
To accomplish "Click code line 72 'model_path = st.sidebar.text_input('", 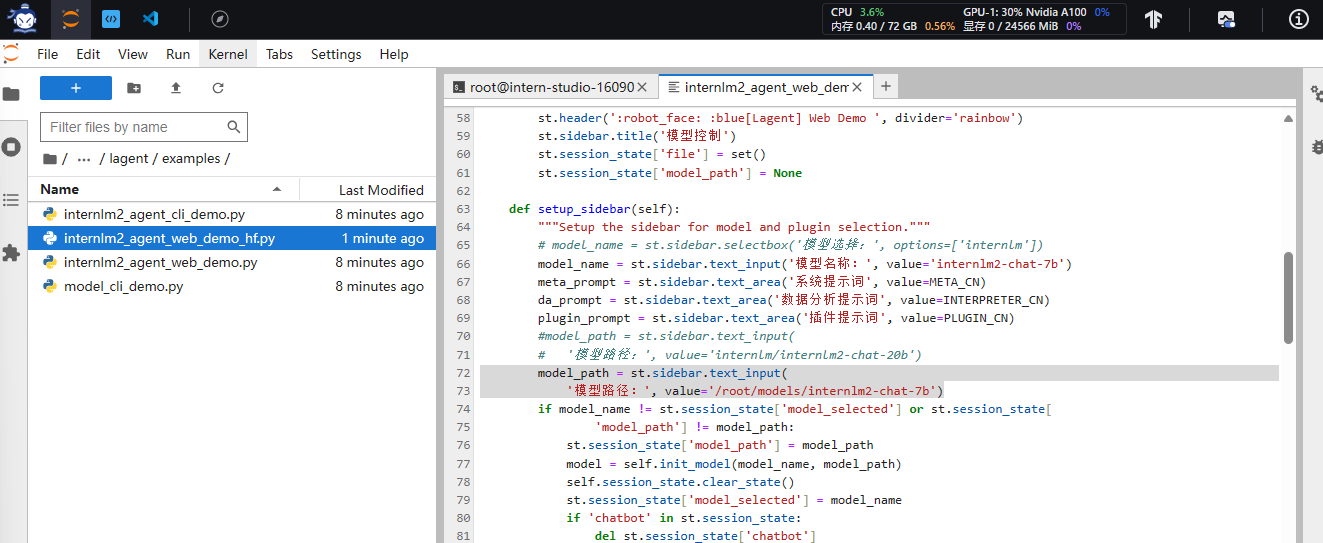I will 664,373.
